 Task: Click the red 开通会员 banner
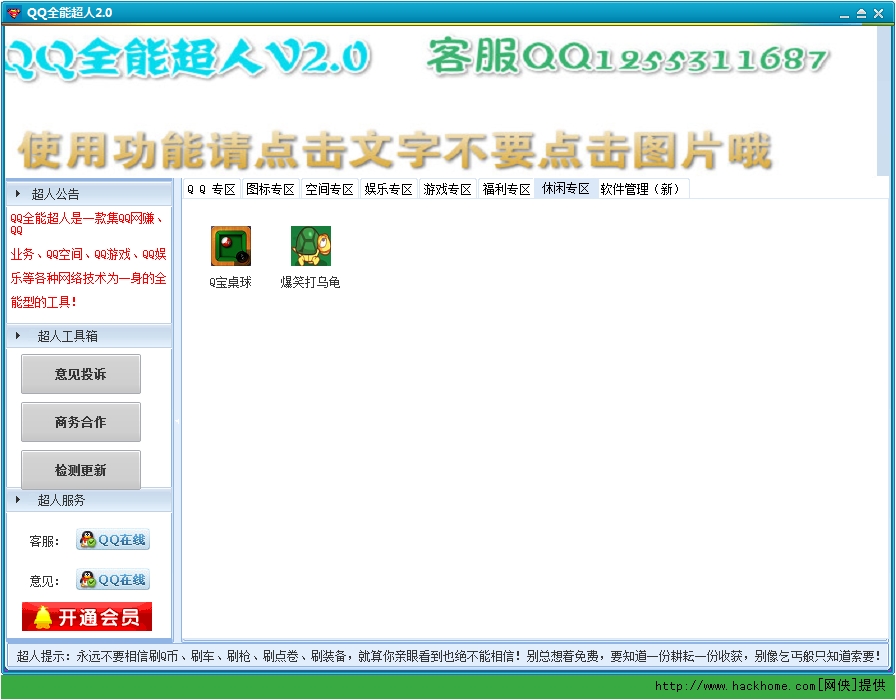click(87, 617)
